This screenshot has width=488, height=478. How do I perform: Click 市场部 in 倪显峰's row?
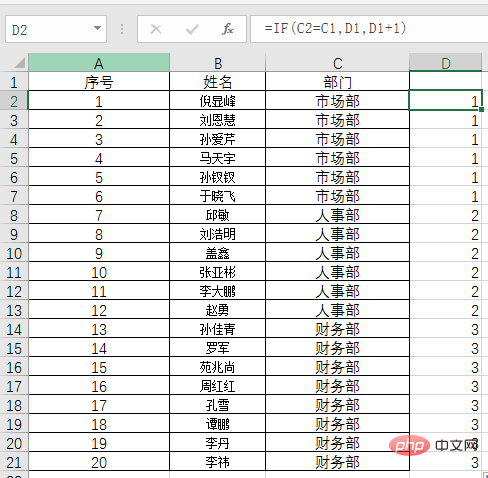(x=337, y=100)
